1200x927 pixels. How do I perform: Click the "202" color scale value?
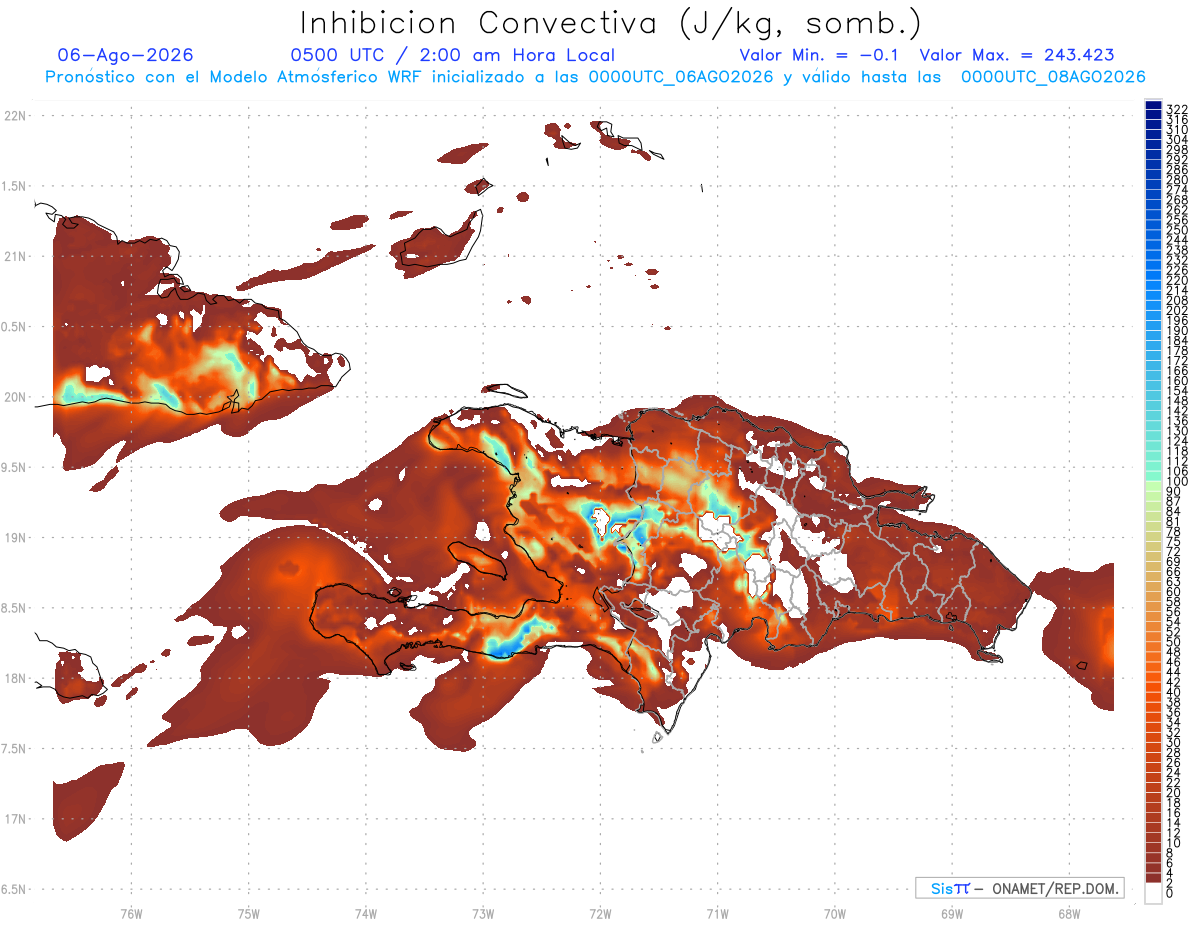tap(1177, 310)
